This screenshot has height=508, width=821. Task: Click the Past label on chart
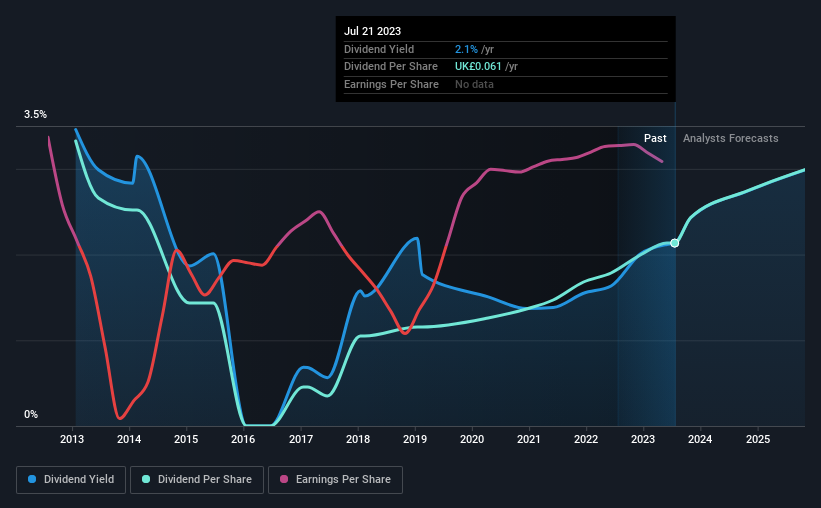pos(655,138)
